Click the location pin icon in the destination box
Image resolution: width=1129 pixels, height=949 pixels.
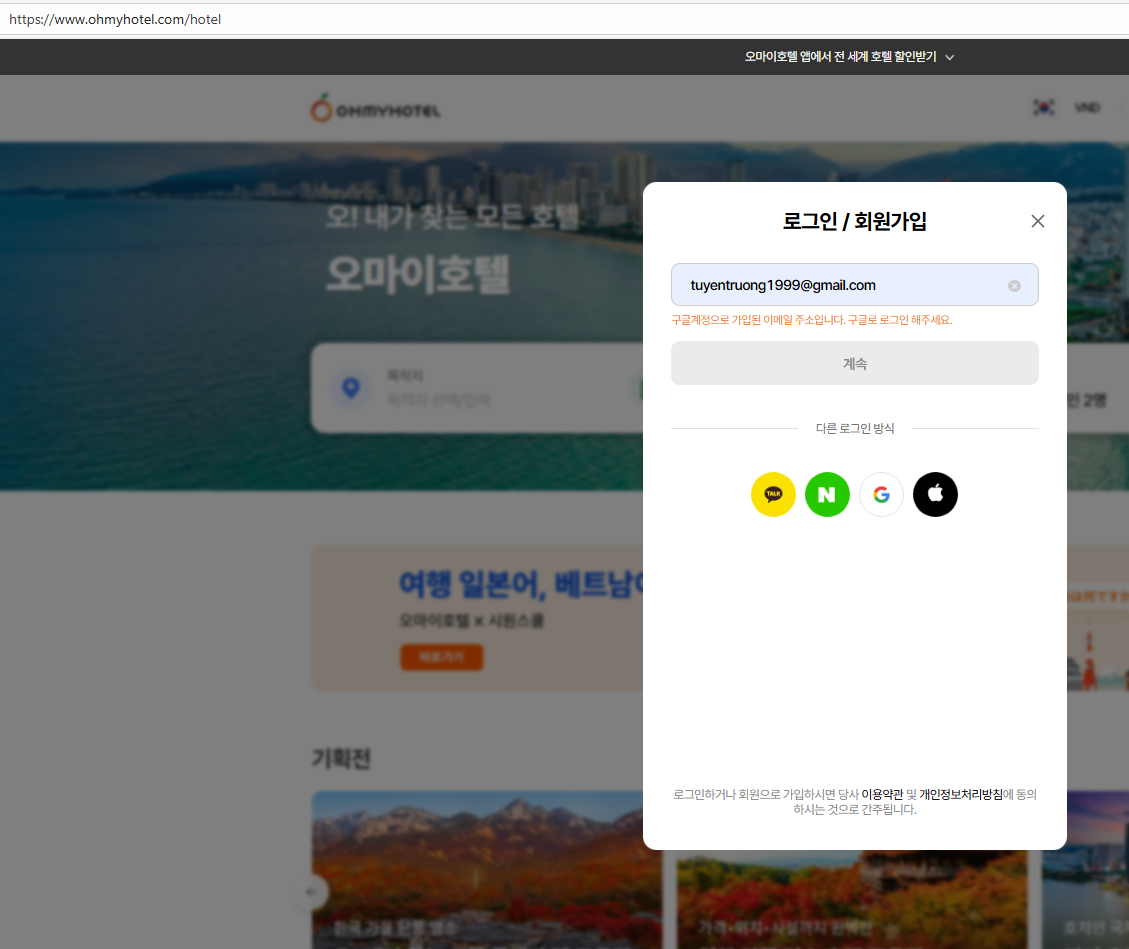(350, 388)
